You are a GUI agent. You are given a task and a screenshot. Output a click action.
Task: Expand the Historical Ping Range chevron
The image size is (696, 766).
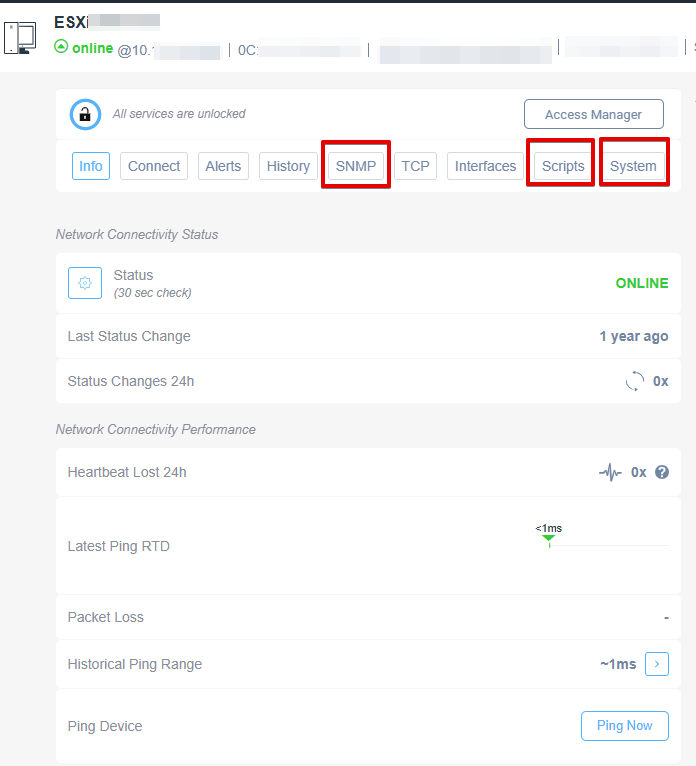tap(657, 664)
